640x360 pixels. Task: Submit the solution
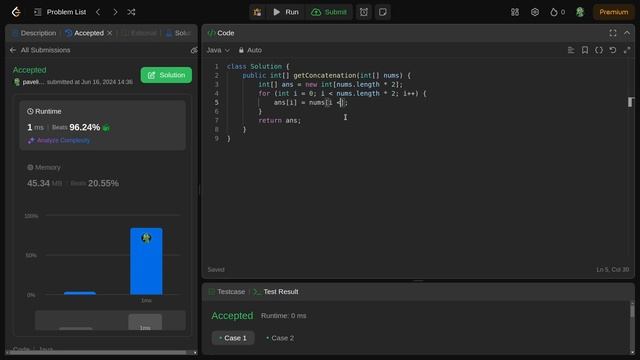(x=329, y=12)
